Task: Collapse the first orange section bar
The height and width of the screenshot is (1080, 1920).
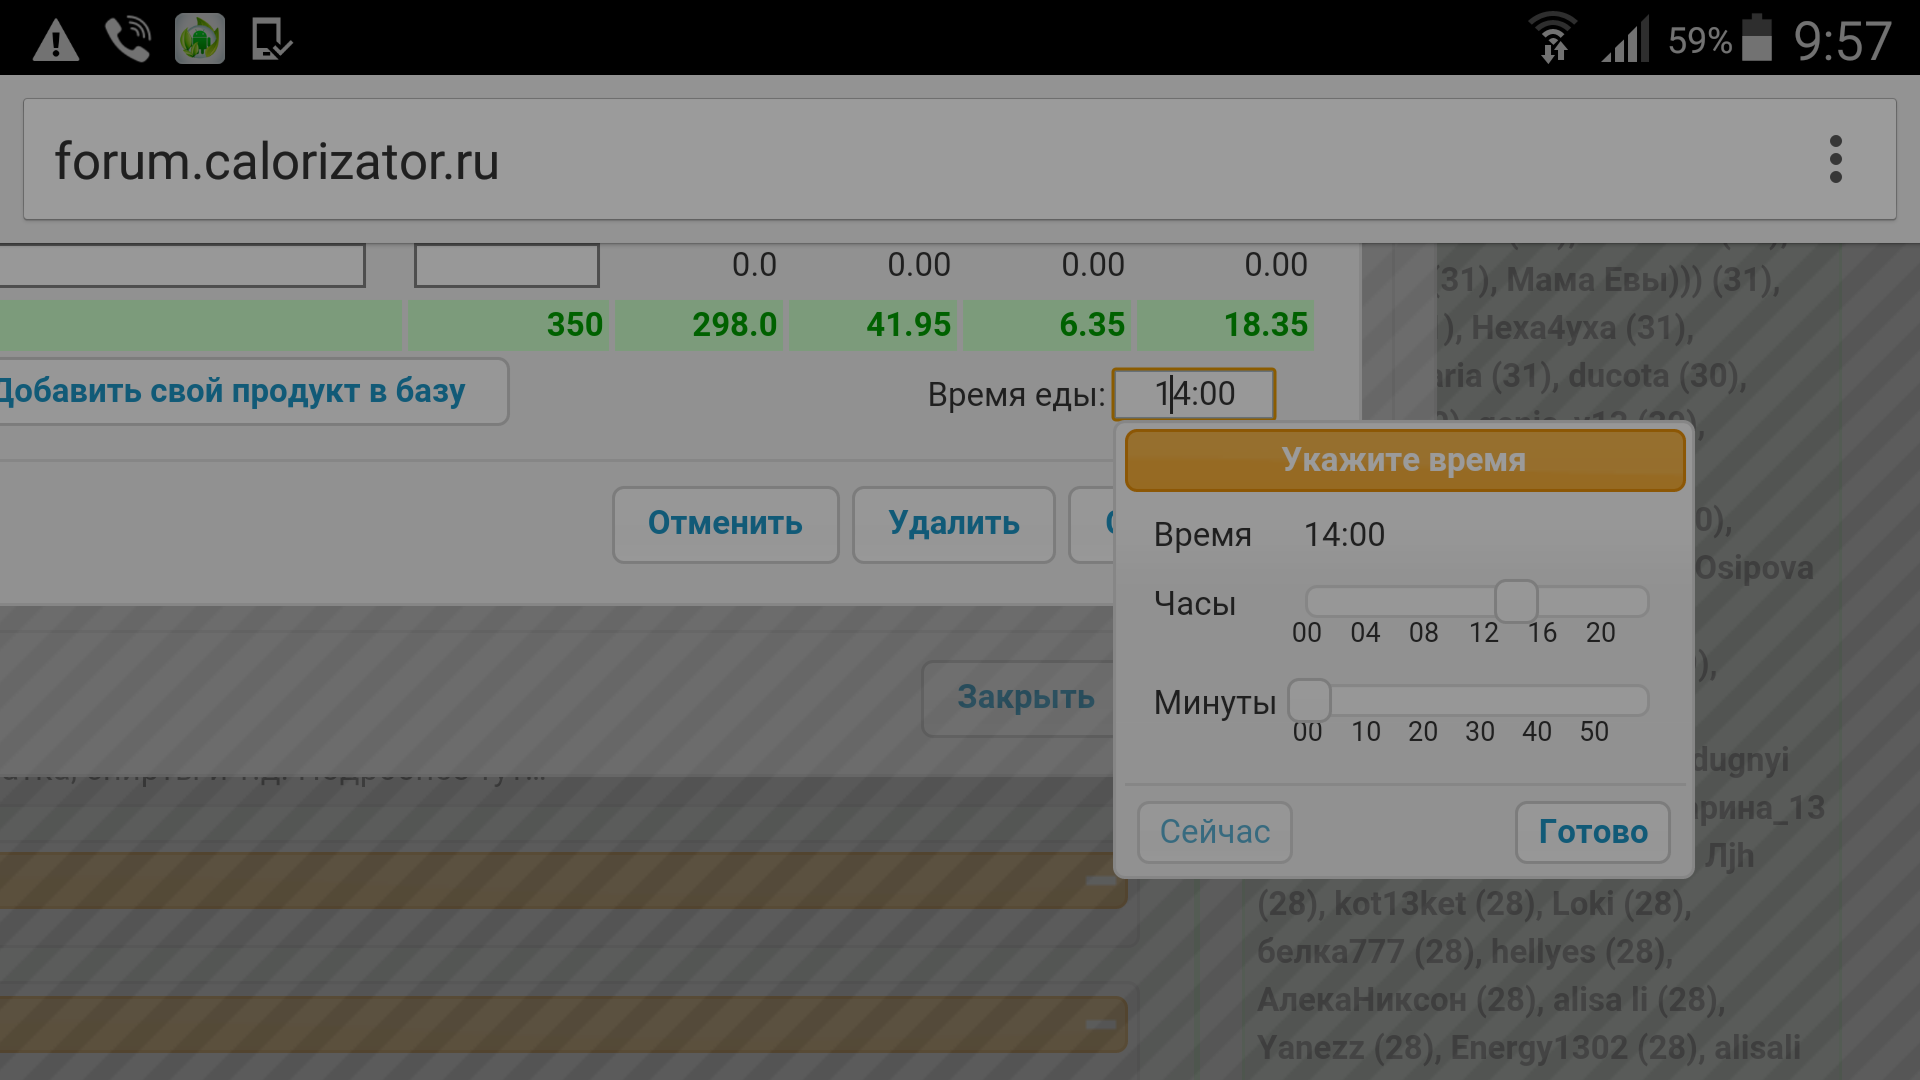Action: point(1101,881)
